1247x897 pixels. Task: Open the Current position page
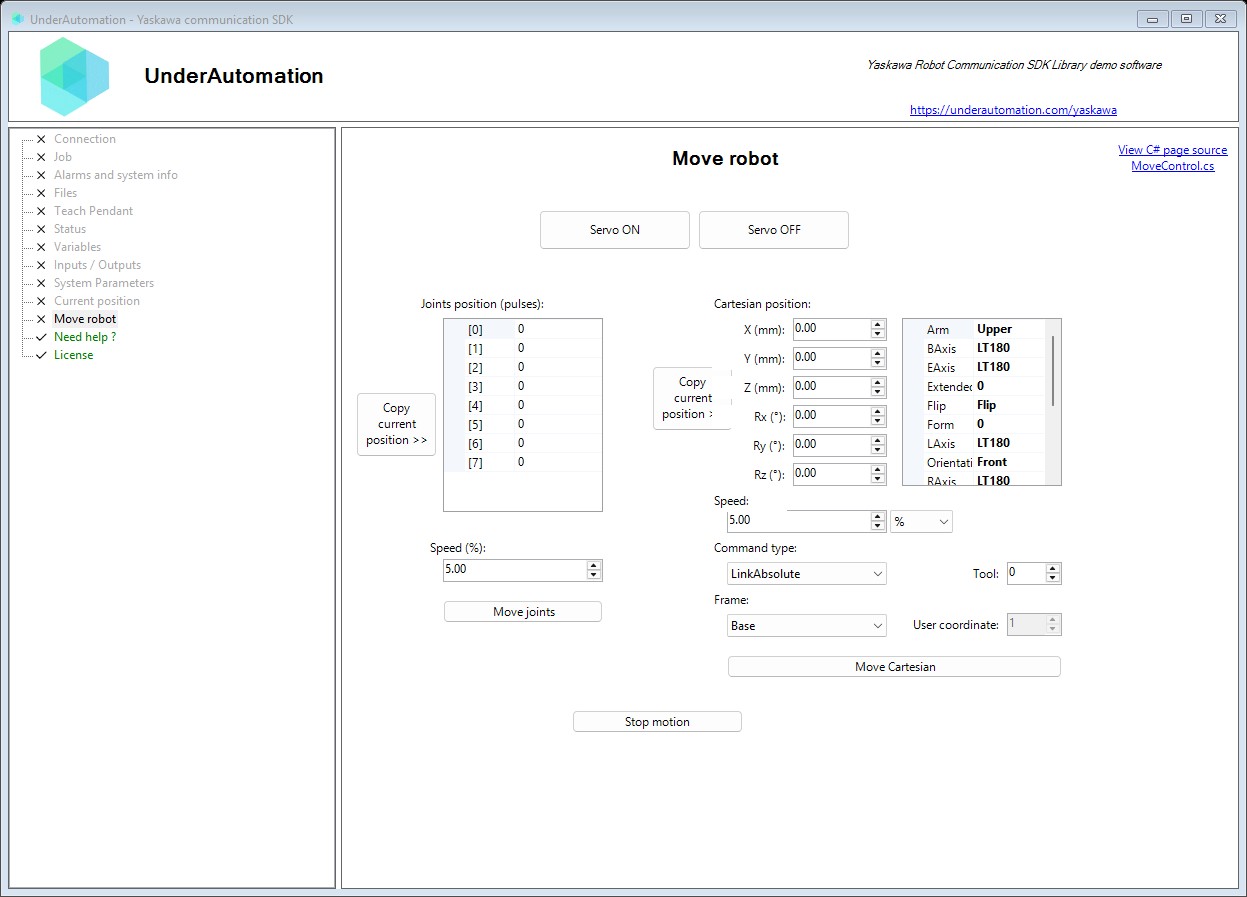click(97, 301)
